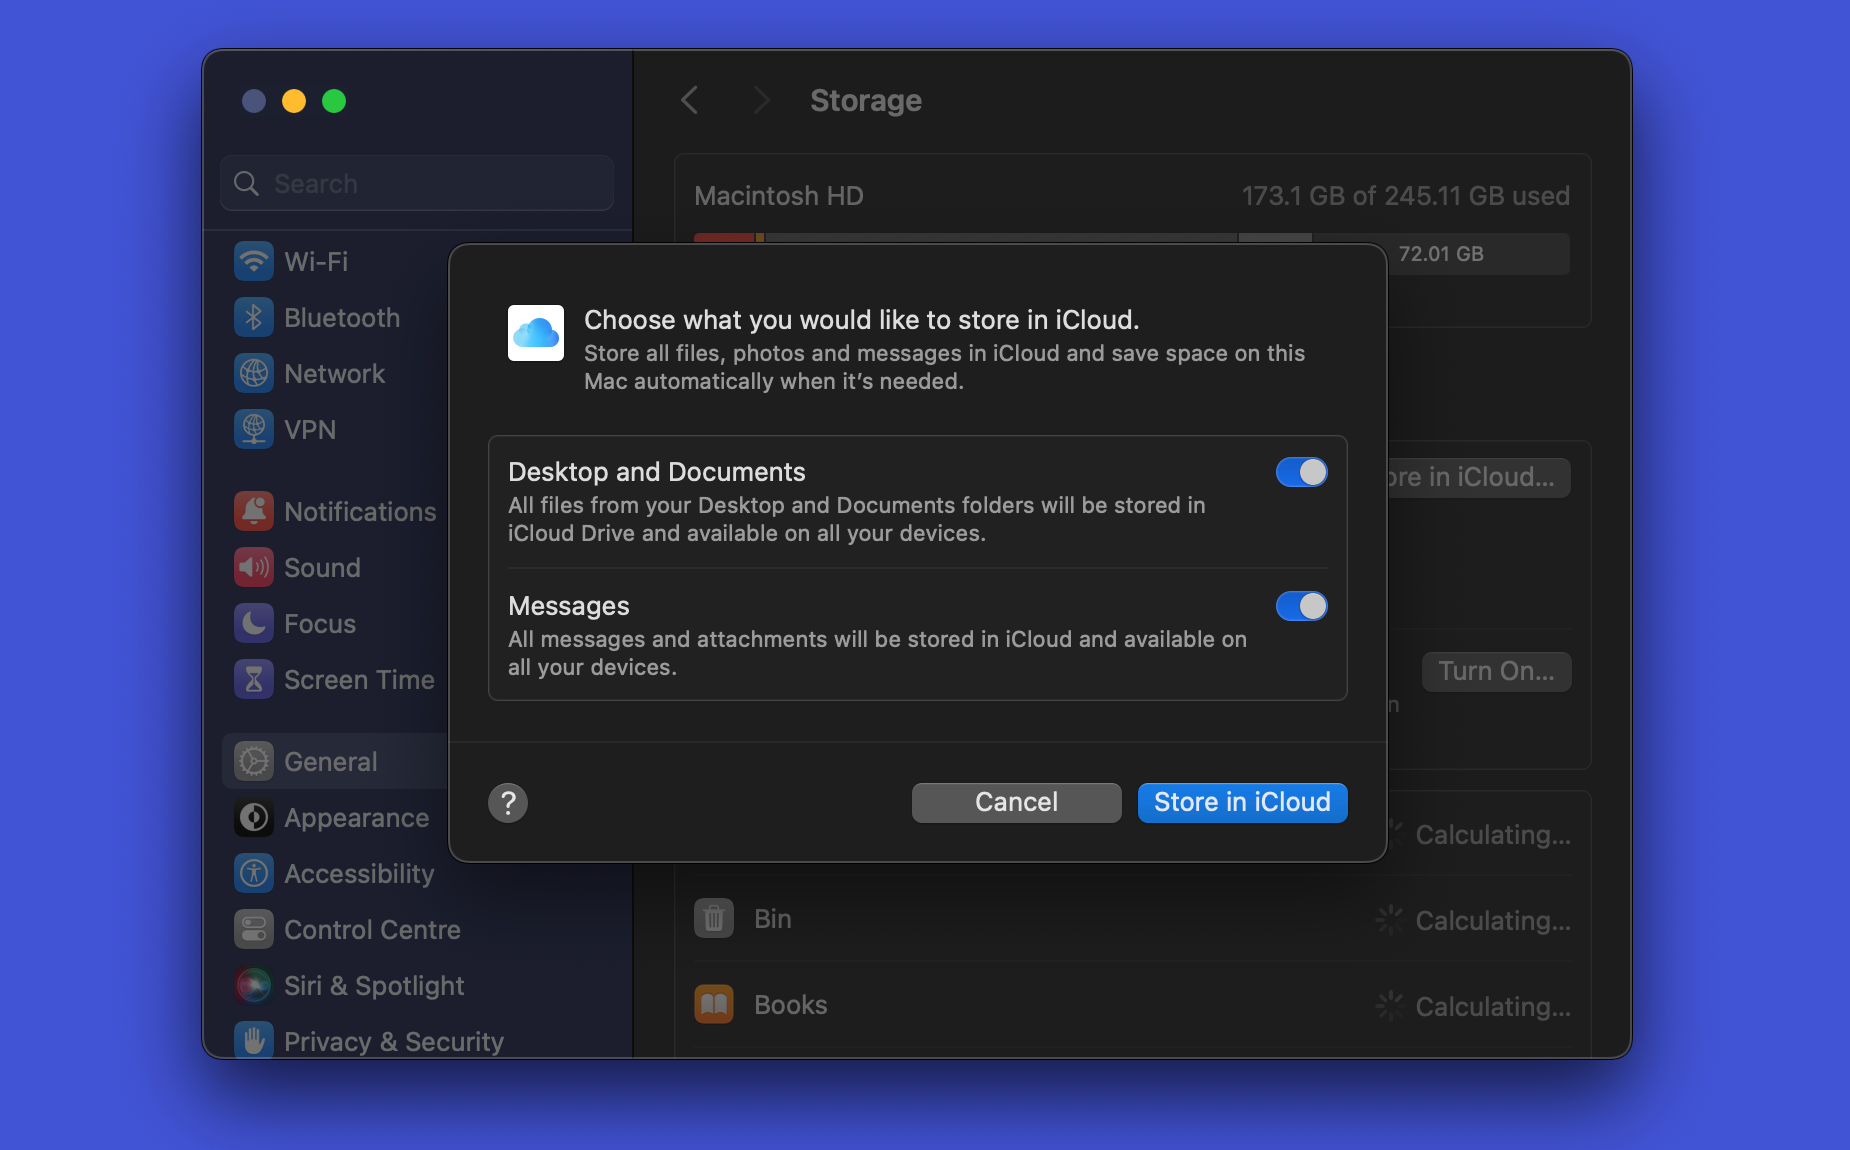Turn off the Messages iCloud toggle

pyautogui.click(x=1301, y=606)
